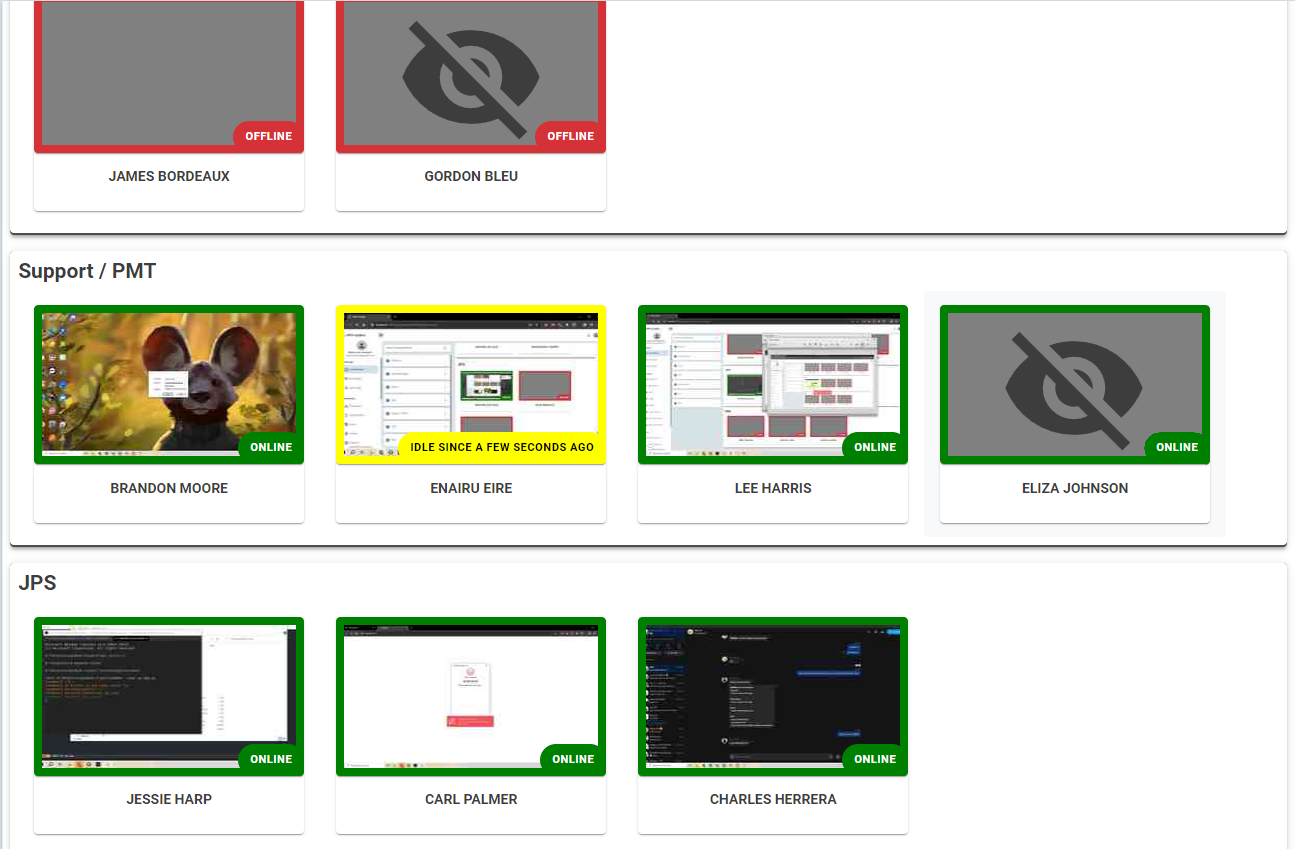Screen dimensions: 1295x849
Task: Select the JPS group heading
Action: [37, 583]
